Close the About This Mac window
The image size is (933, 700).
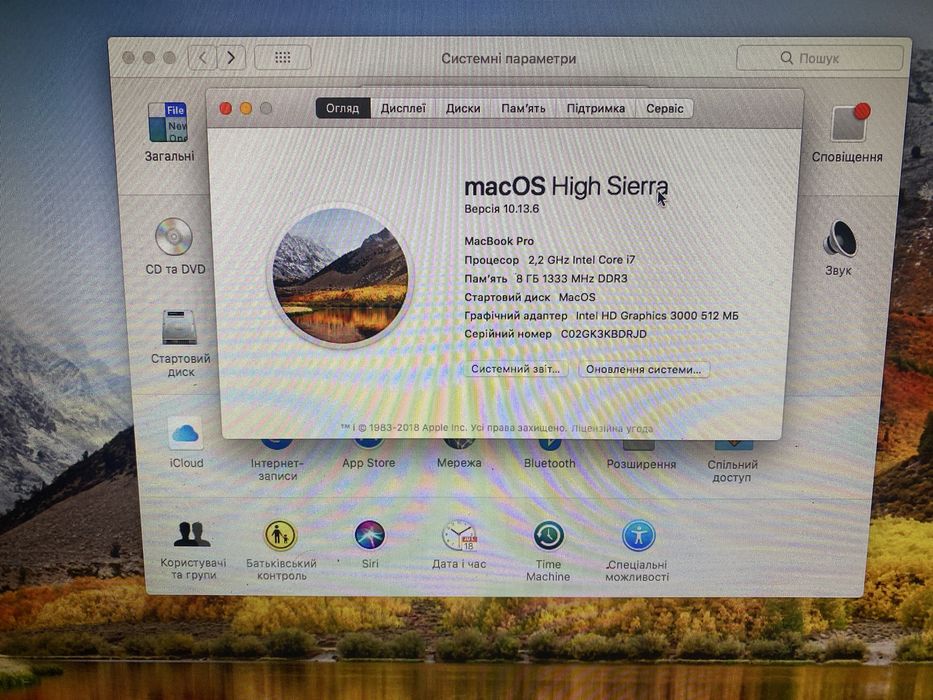(x=226, y=108)
